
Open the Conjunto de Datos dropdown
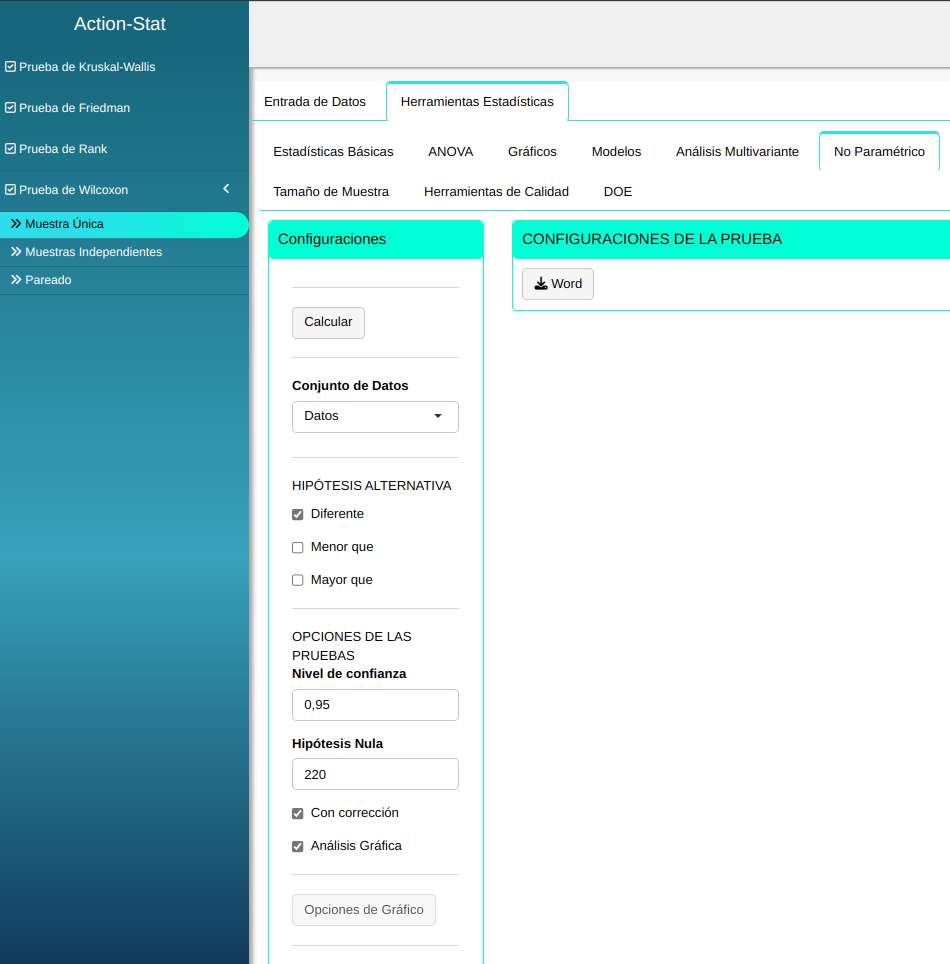pos(375,417)
